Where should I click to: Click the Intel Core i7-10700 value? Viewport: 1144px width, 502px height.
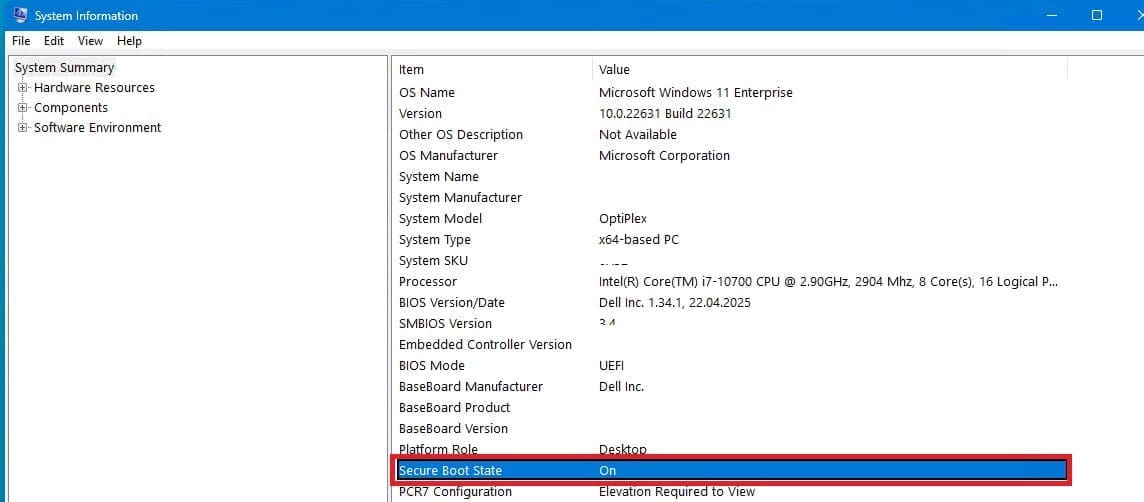[x=828, y=282]
